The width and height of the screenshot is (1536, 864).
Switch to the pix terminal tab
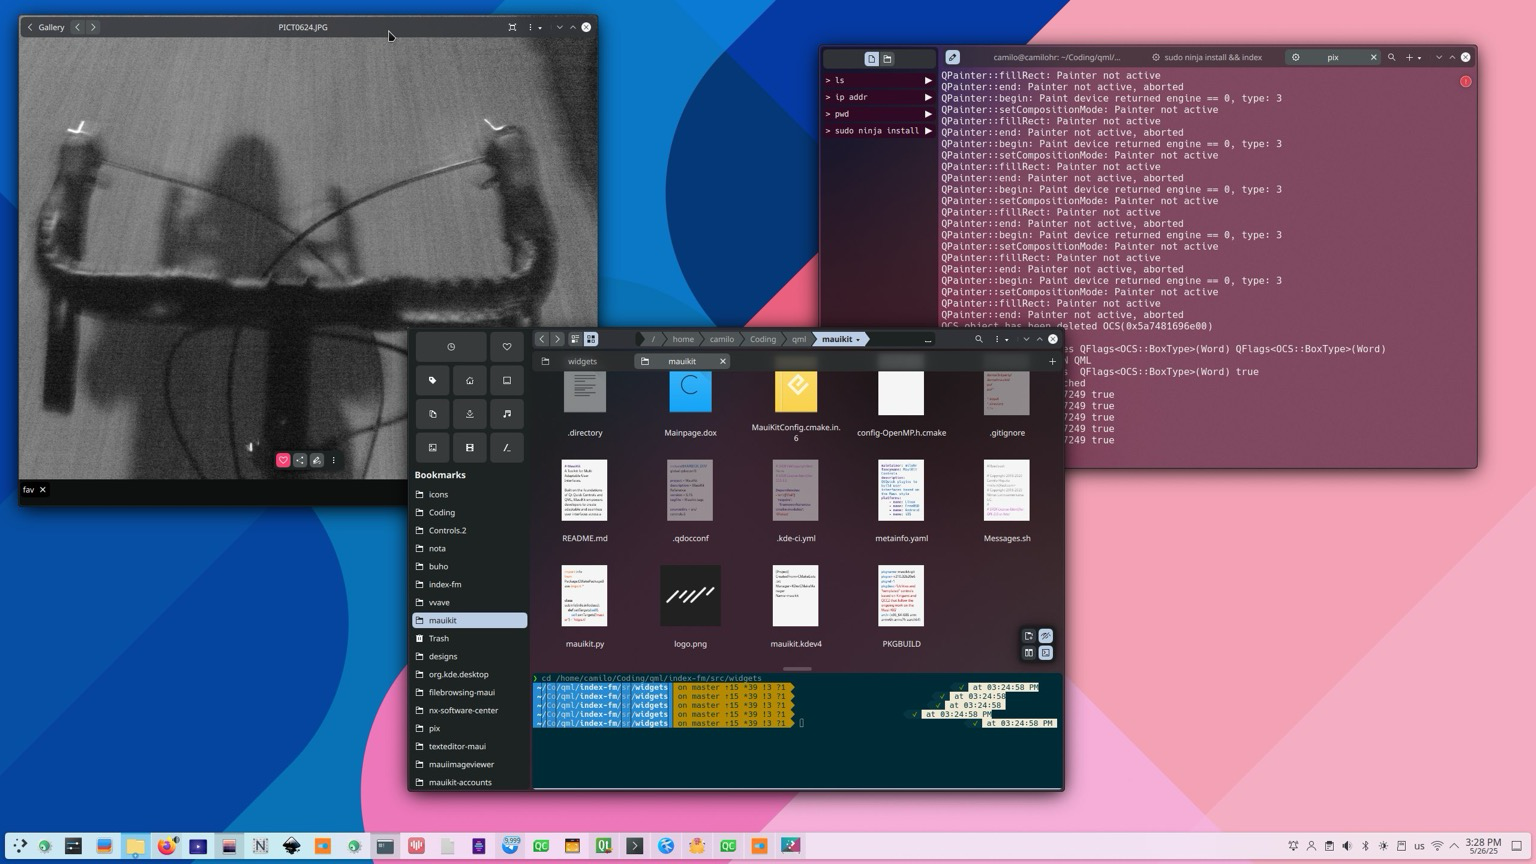[x=1332, y=57]
